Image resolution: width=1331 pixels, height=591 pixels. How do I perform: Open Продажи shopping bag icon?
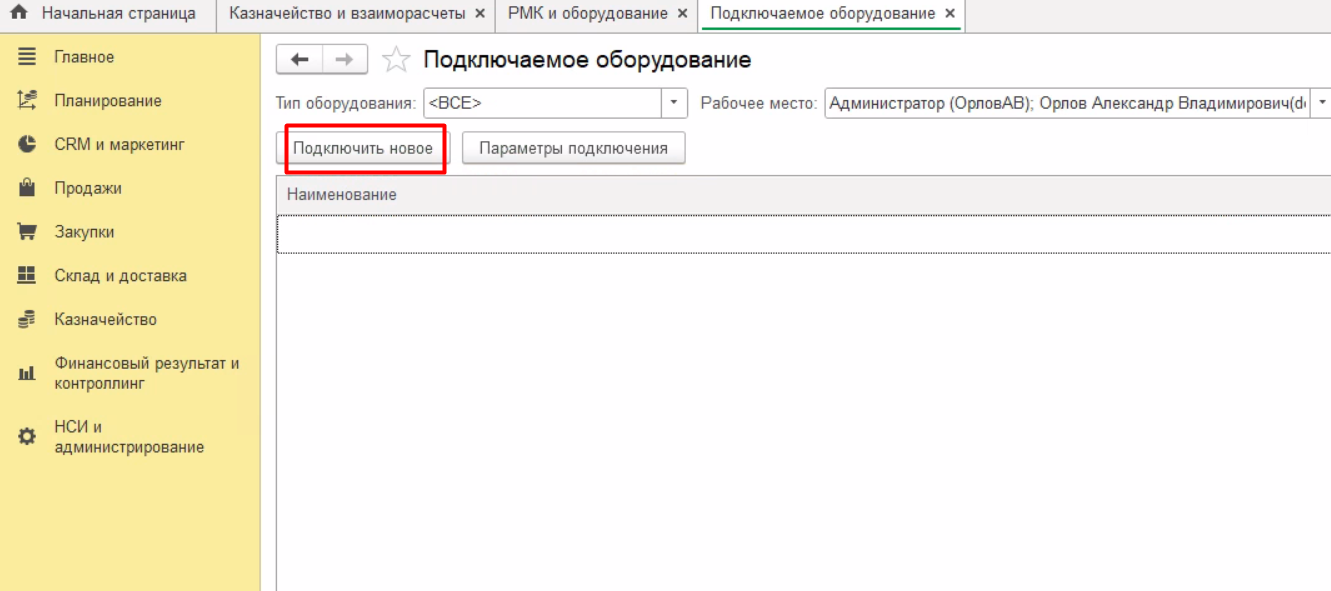(27, 188)
